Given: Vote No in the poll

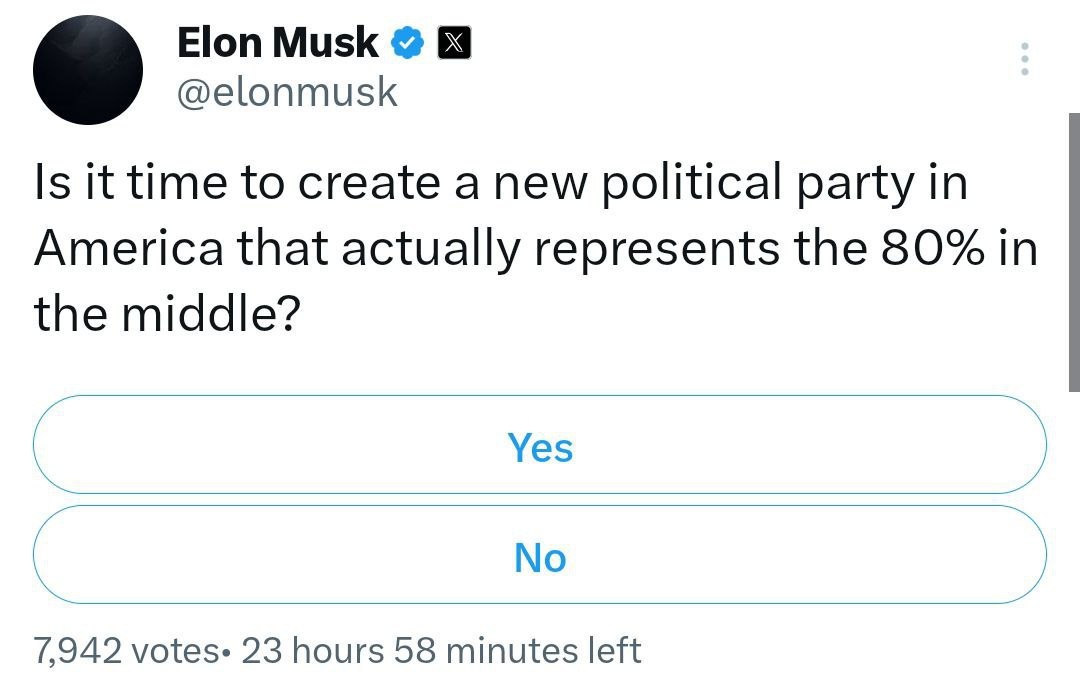Looking at the screenshot, I should (540, 556).
